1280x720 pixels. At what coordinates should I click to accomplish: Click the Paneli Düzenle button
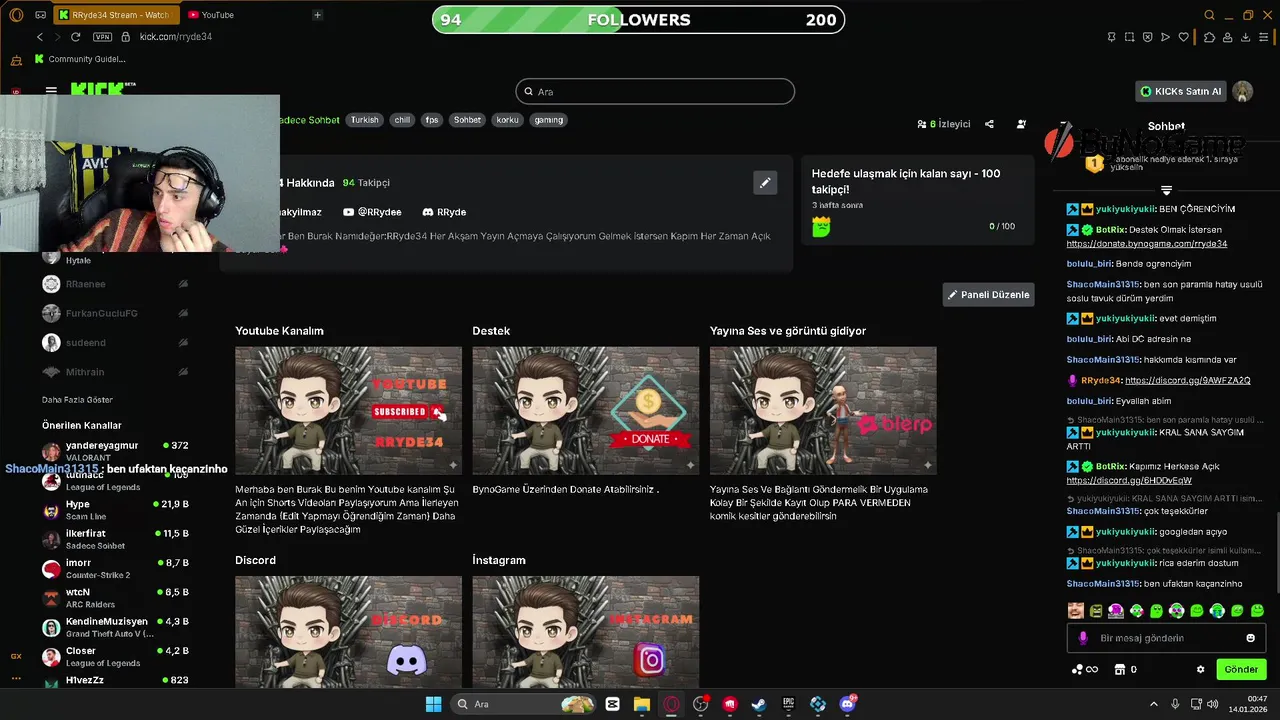(988, 294)
